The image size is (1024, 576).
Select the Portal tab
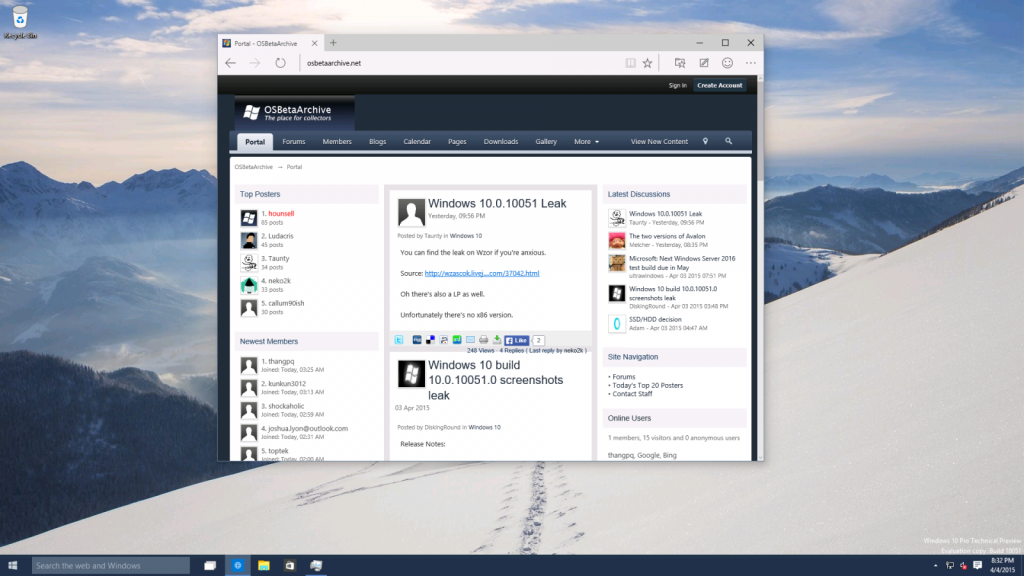pyautogui.click(x=255, y=142)
